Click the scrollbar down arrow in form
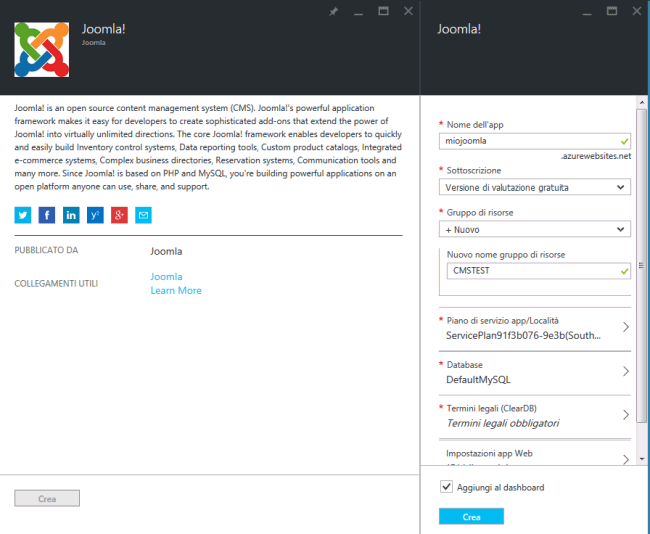Screen dimensions: 650x534 [x=642, y=459]
